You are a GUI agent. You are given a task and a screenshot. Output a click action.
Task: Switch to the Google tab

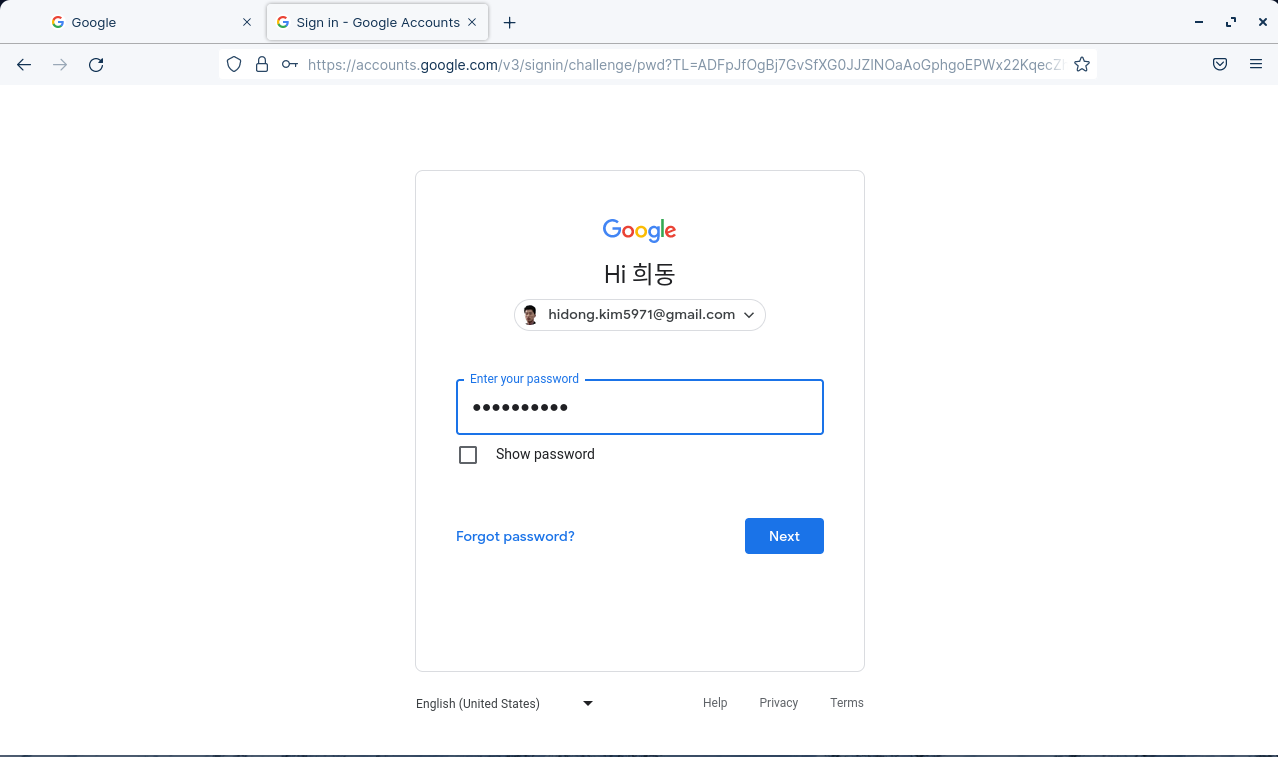click(x=150, y=22)
